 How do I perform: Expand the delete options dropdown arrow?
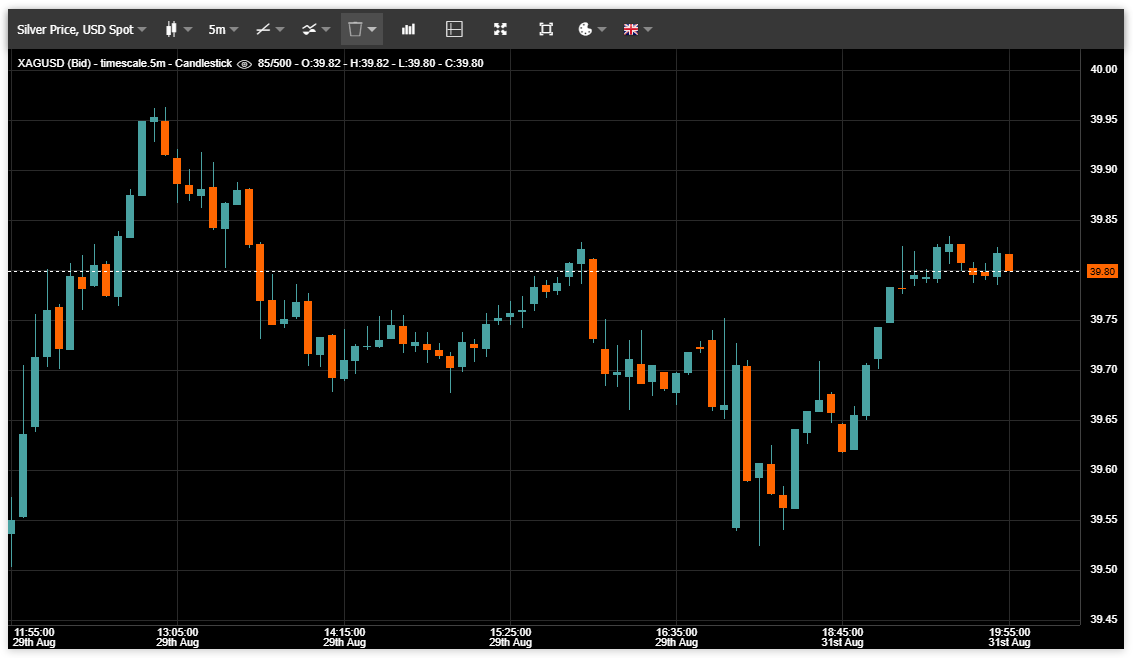click(372, 30)
